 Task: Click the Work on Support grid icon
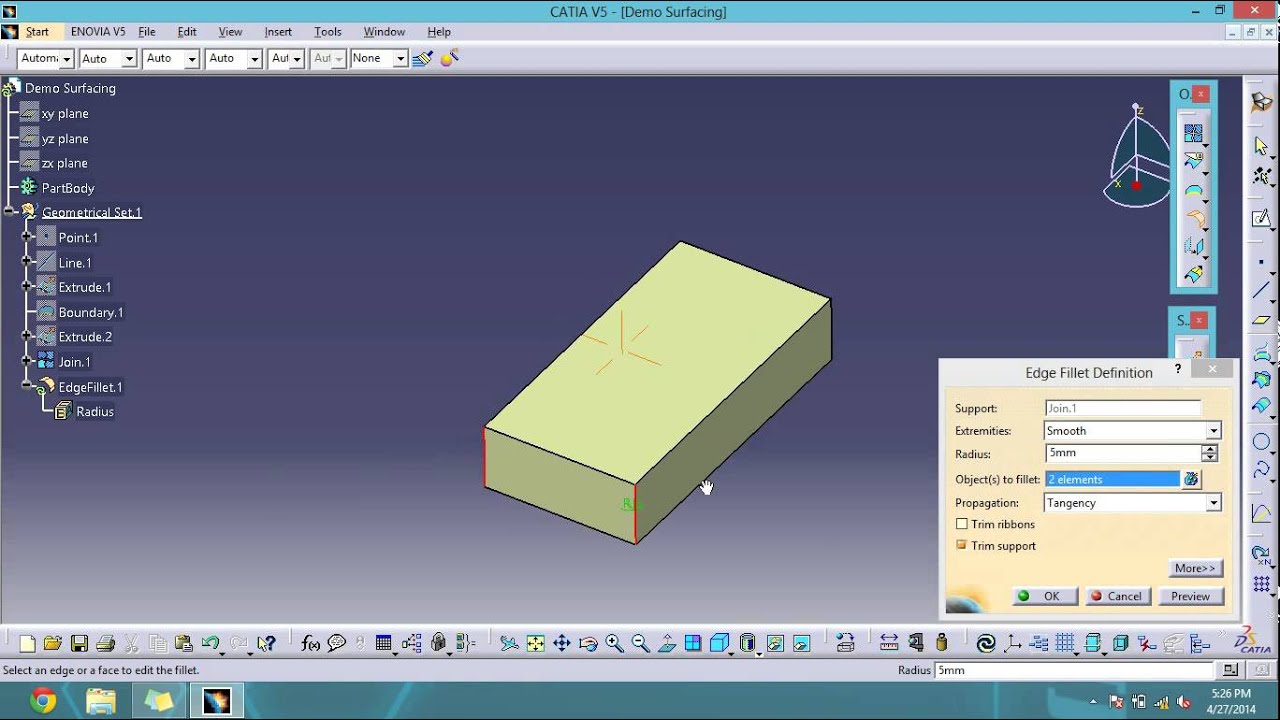pos(1065,643)
